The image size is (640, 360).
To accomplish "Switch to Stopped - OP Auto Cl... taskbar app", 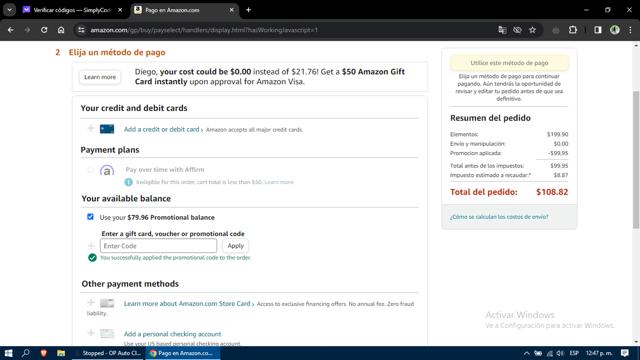I will tap(108, 353).
